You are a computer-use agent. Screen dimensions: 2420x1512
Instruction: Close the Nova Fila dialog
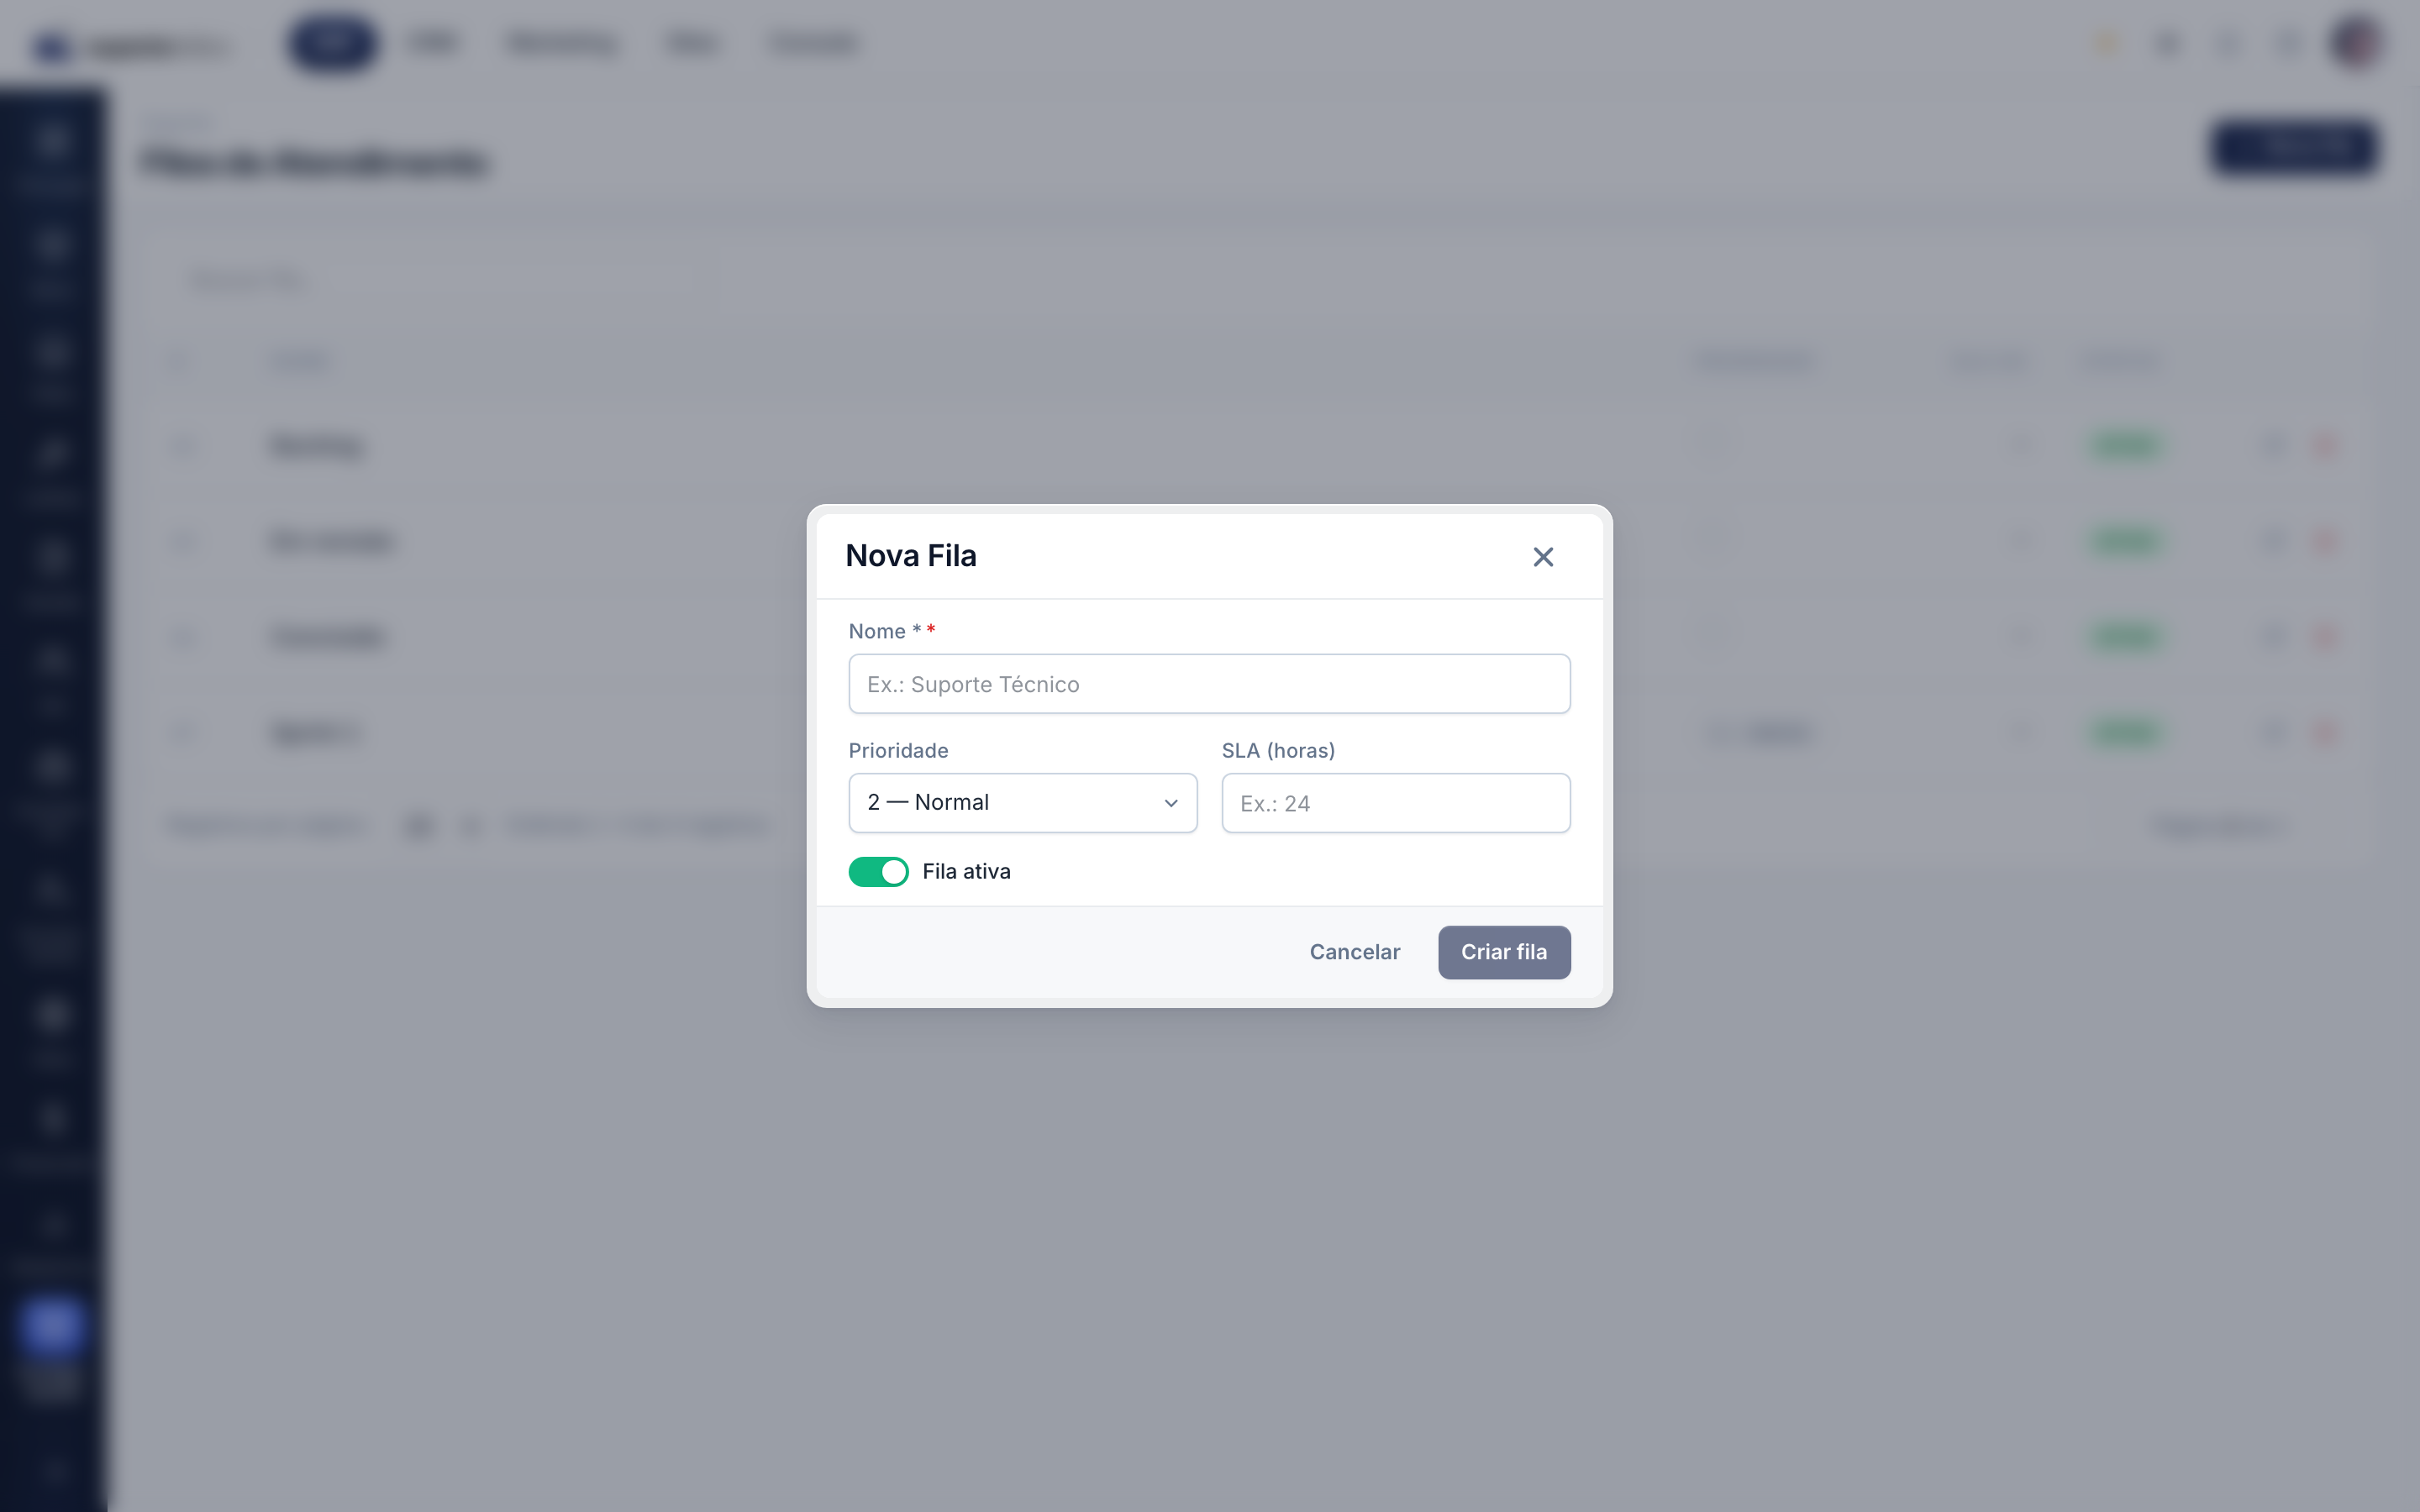pyautogui.click(x=1543, y=557)
